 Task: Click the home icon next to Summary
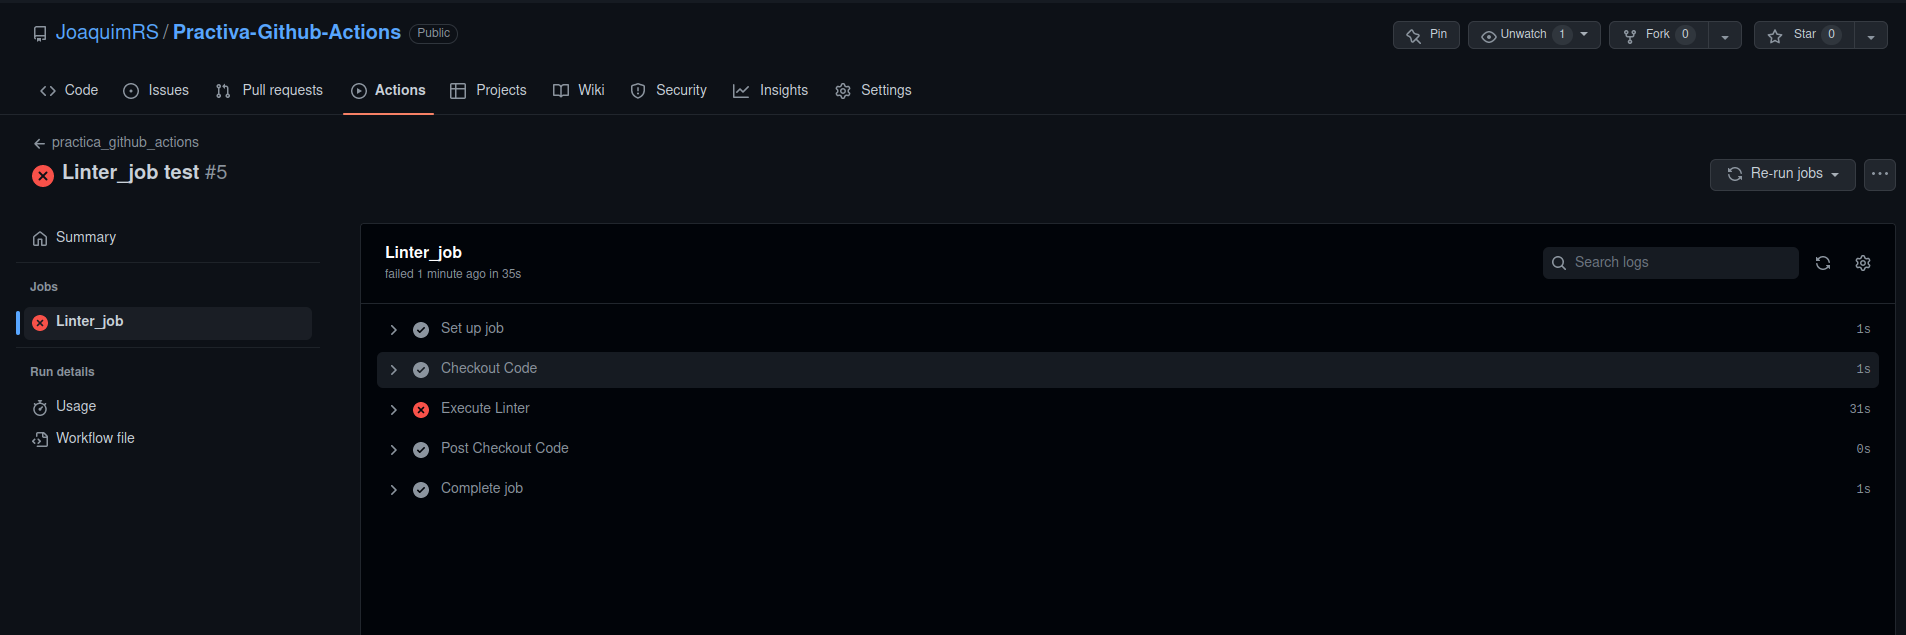click(x=40, y=238)
